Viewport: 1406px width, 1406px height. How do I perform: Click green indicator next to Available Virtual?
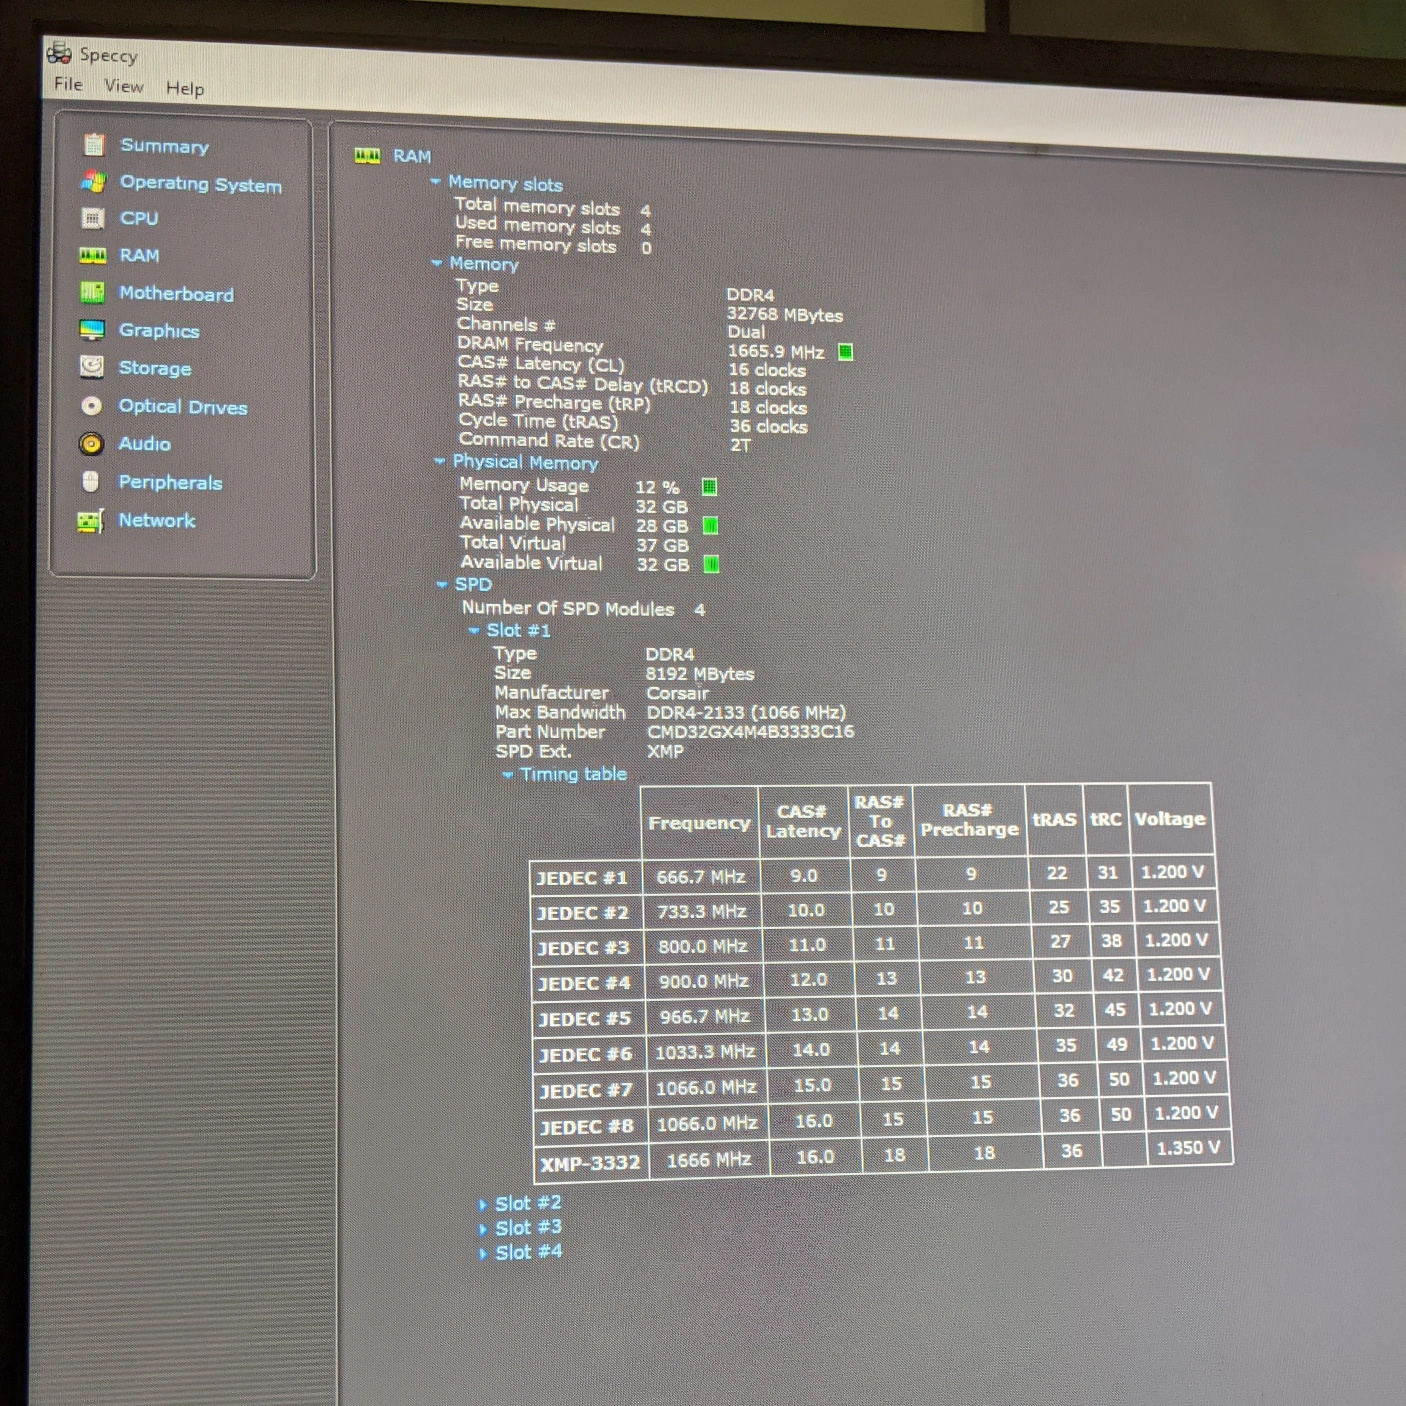711,564
